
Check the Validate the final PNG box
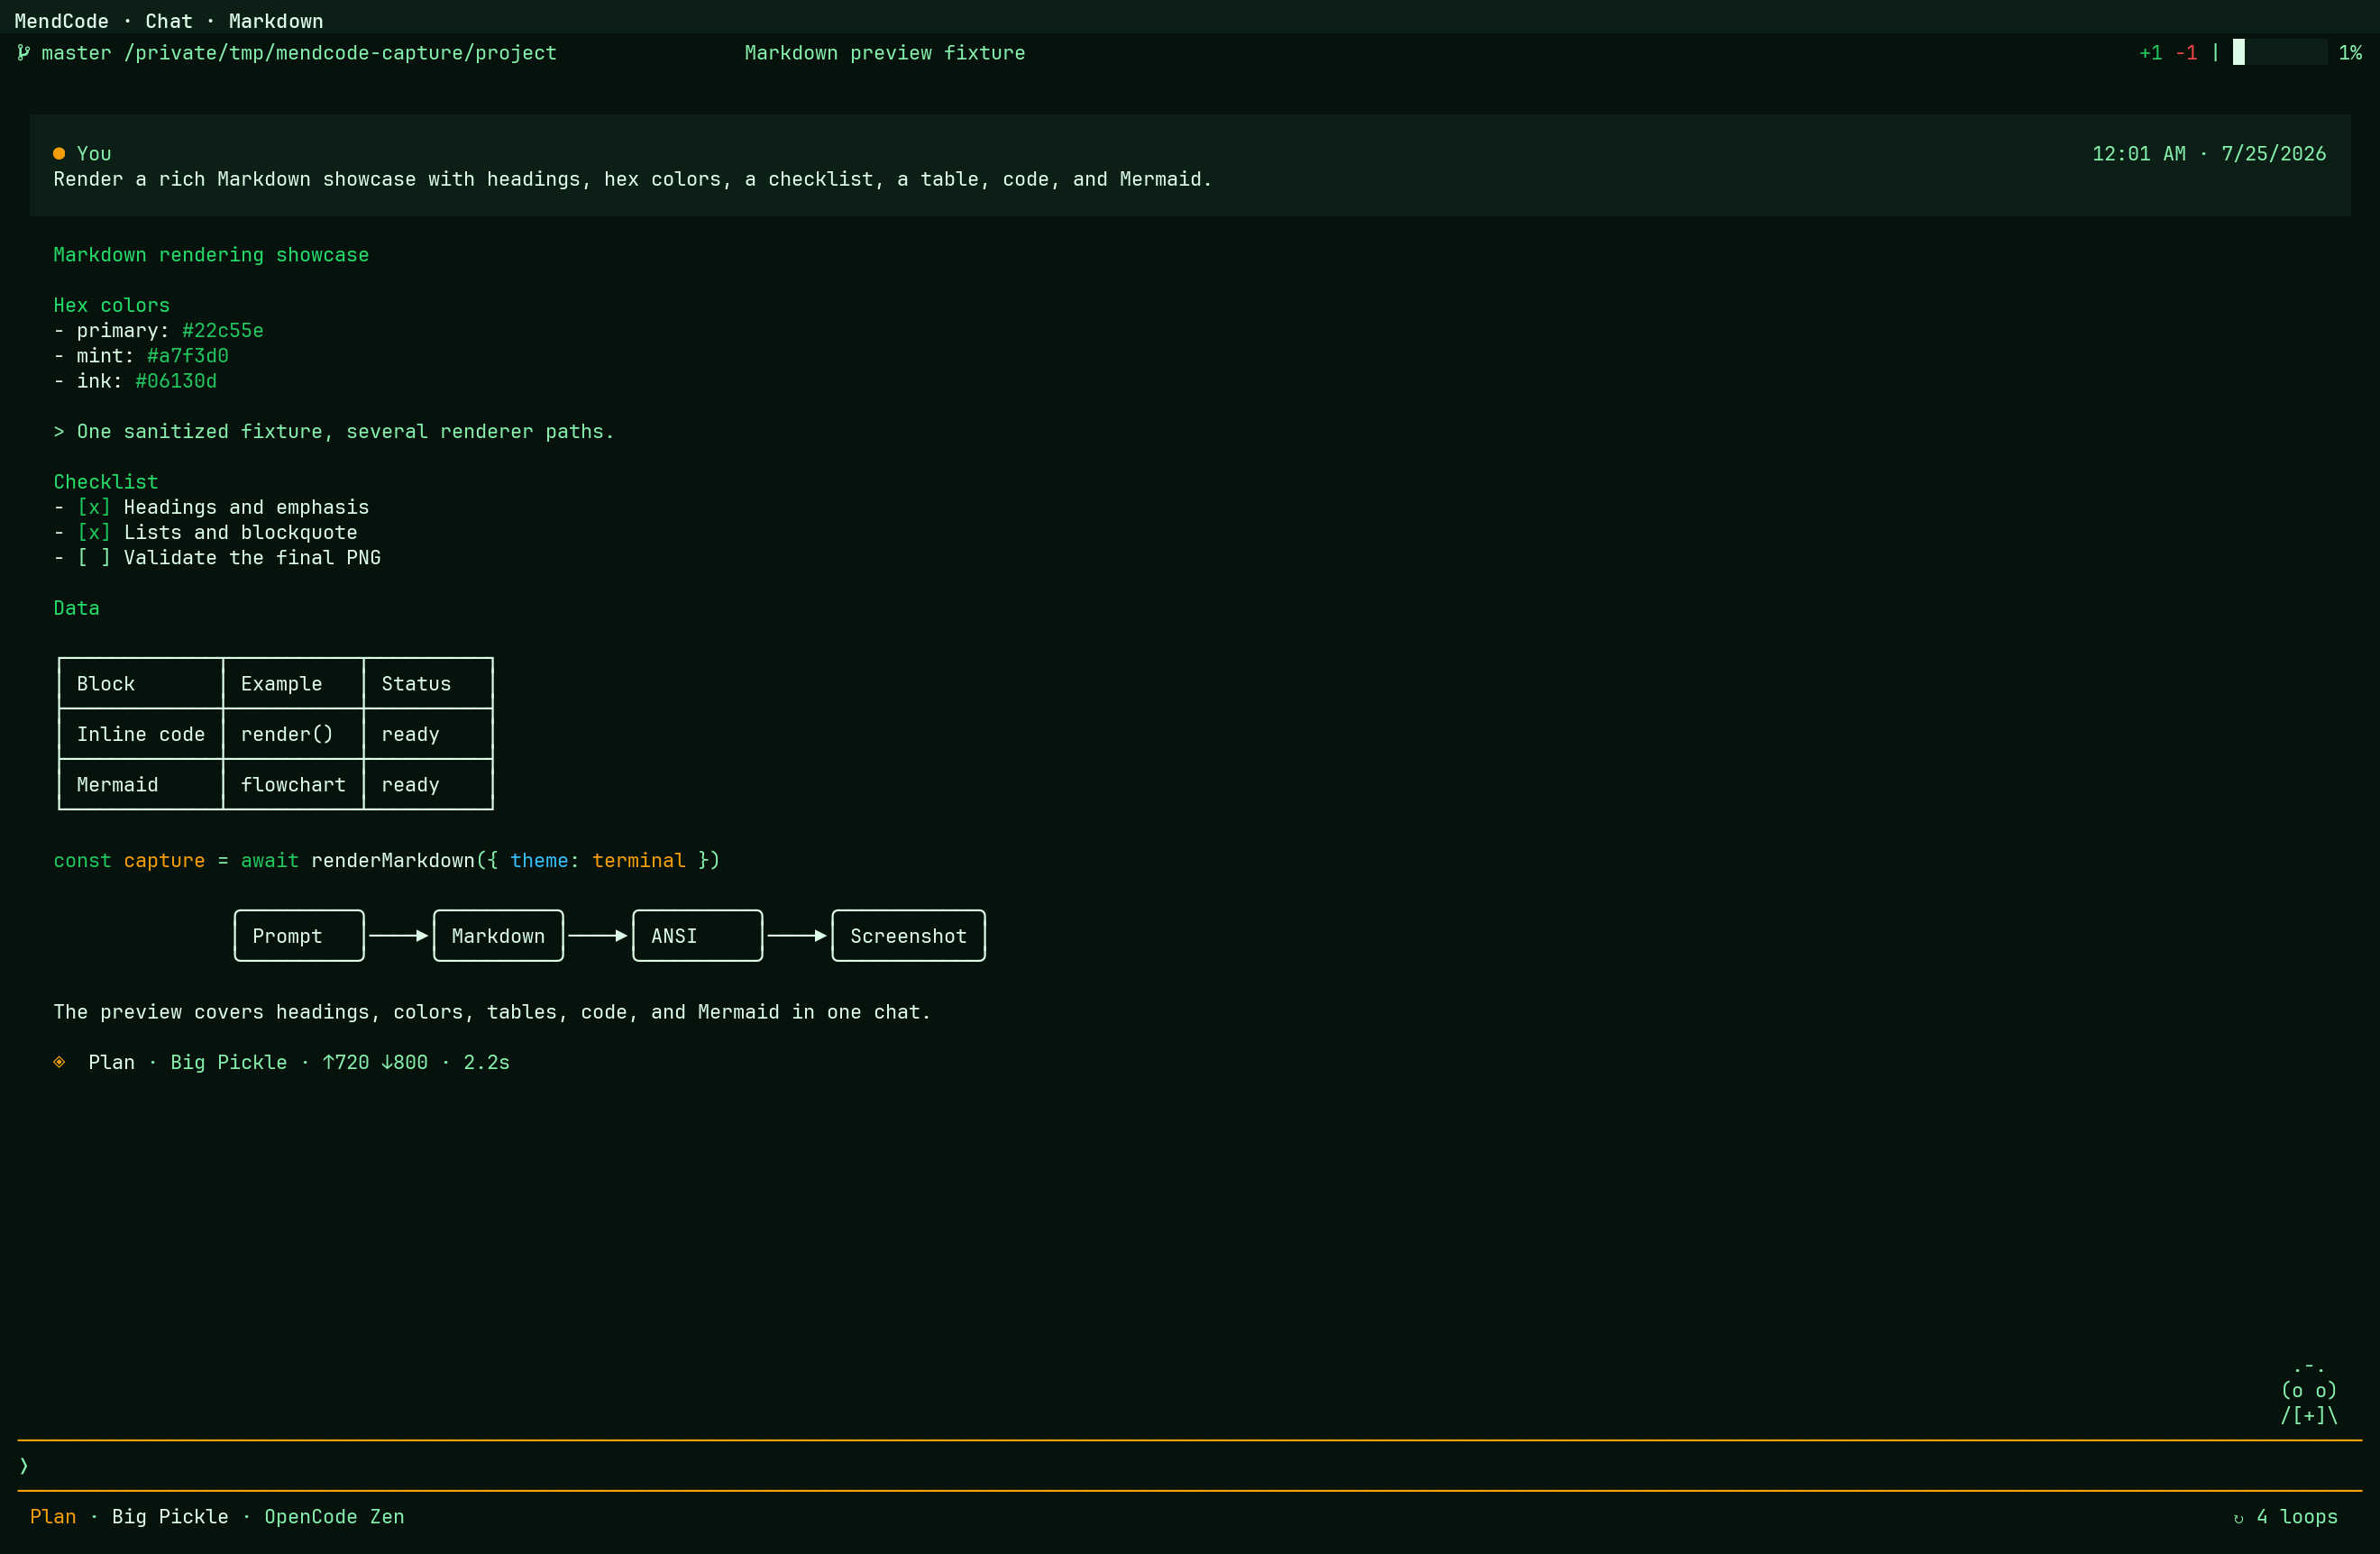(x=94, y=557)
